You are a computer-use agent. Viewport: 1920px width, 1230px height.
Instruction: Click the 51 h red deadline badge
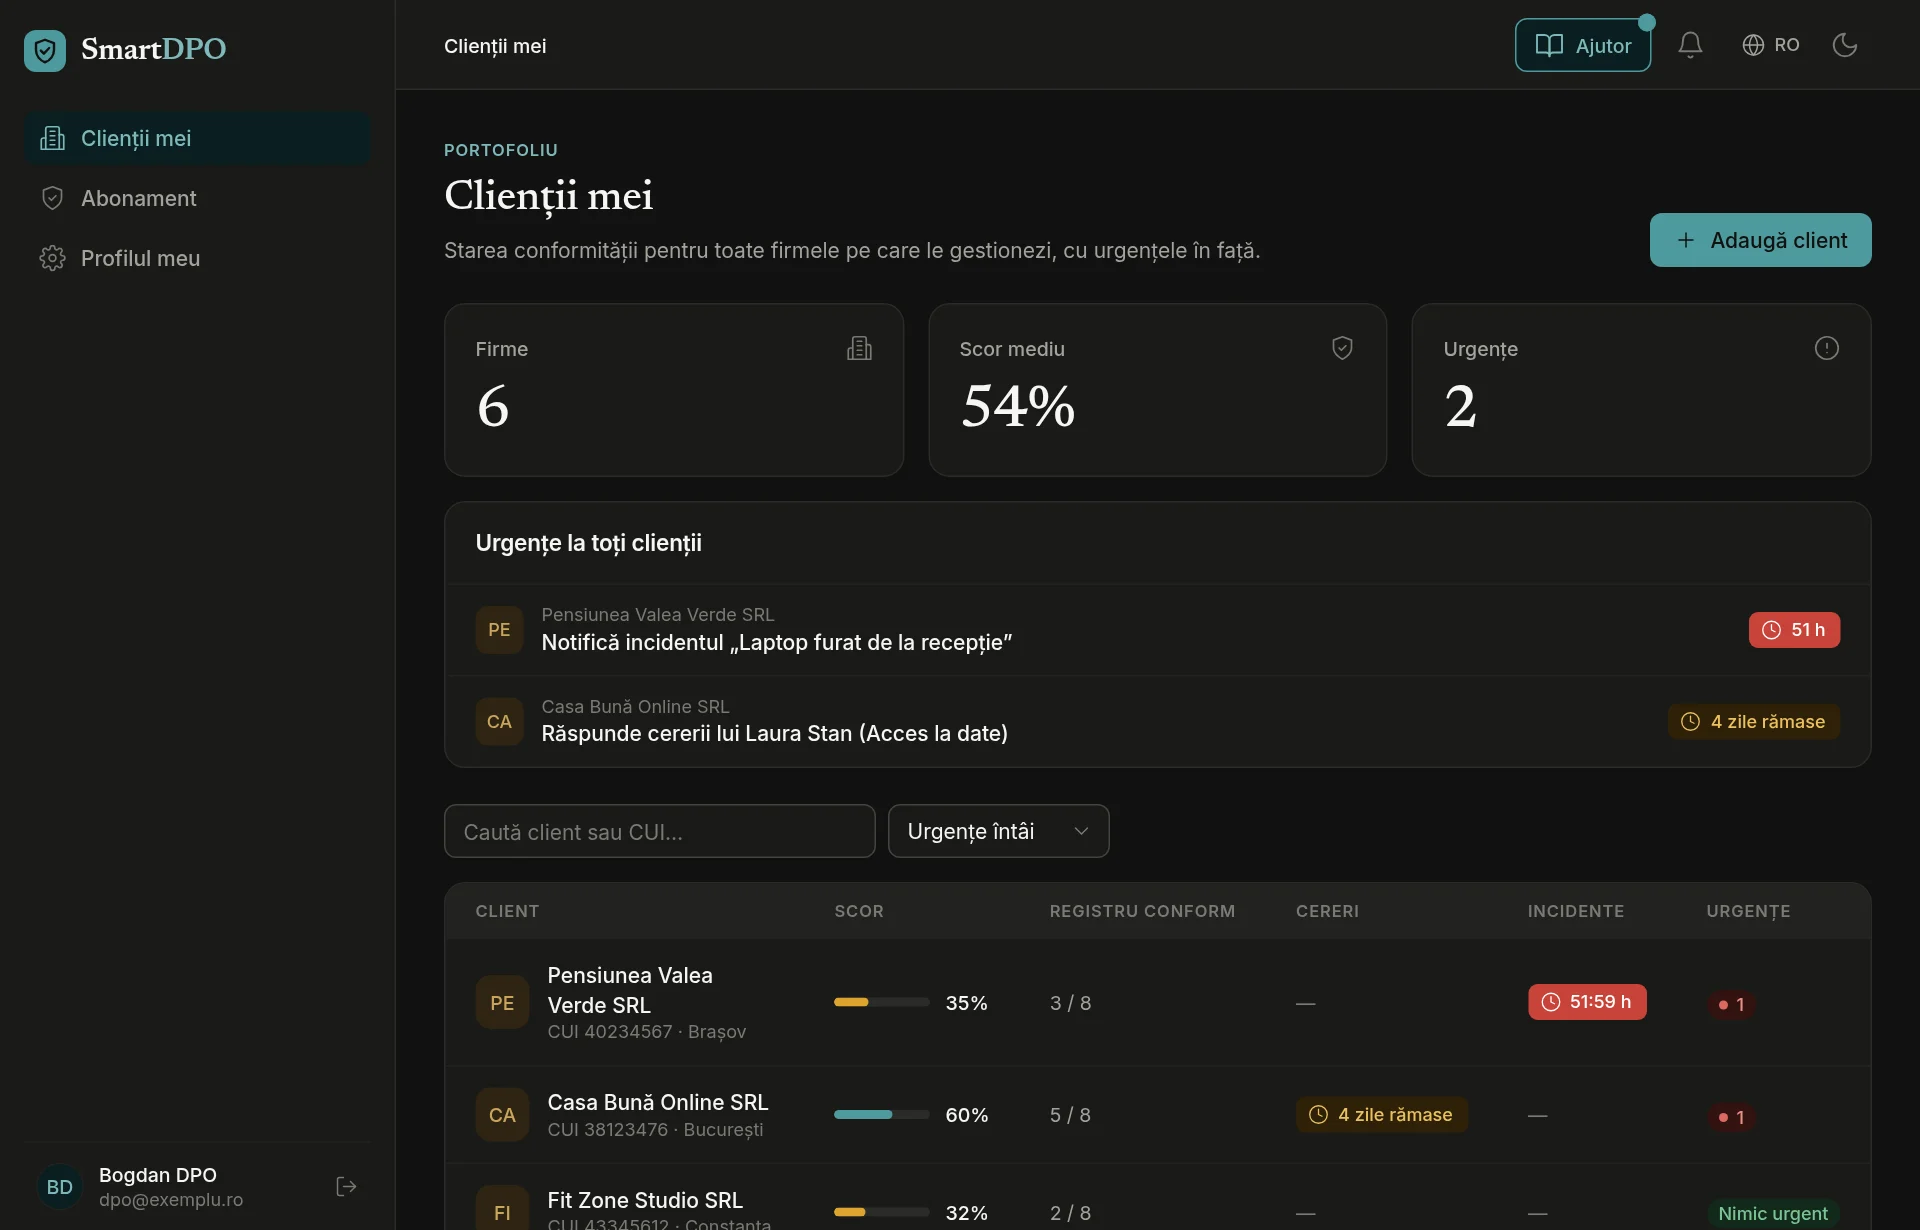pos(1794,630)
